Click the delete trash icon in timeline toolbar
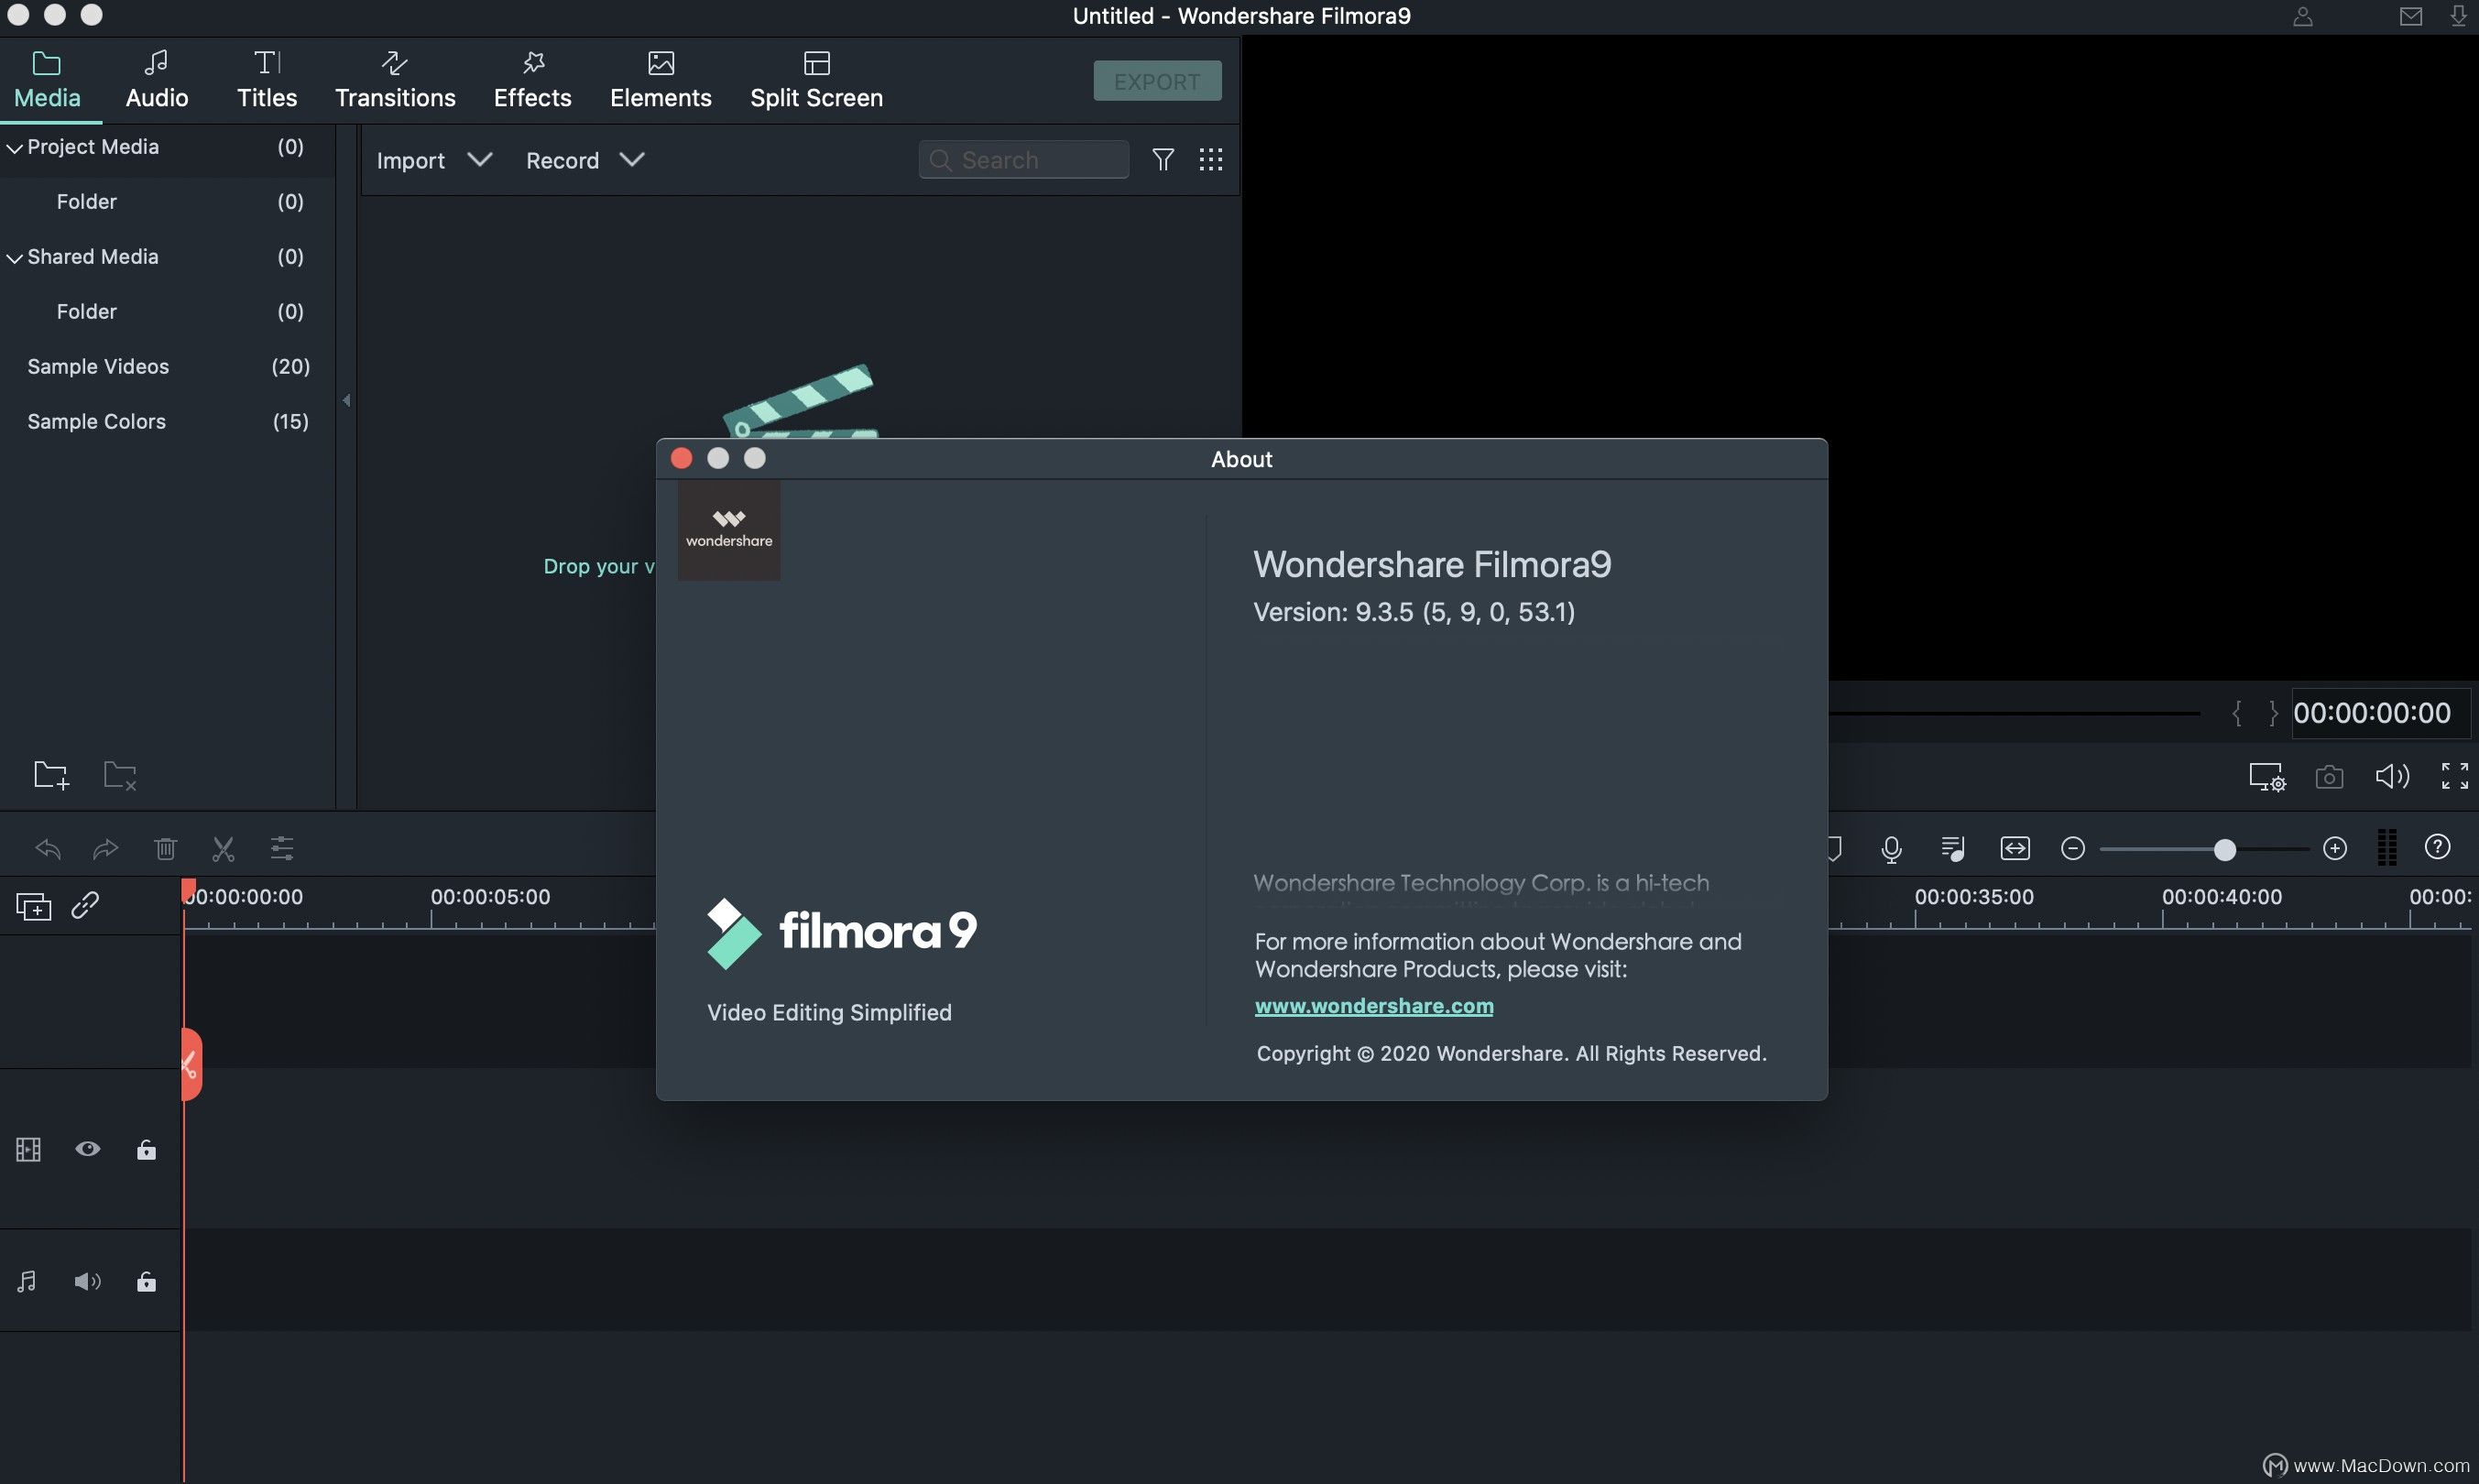Image resolution: width=2479 pixels, height=1484 pixels. click(165, 849)
